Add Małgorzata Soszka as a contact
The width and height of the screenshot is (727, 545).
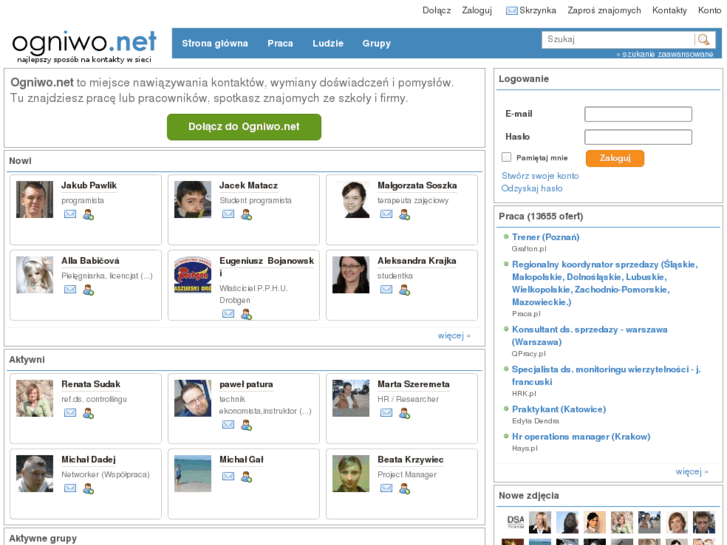point(404,215)
